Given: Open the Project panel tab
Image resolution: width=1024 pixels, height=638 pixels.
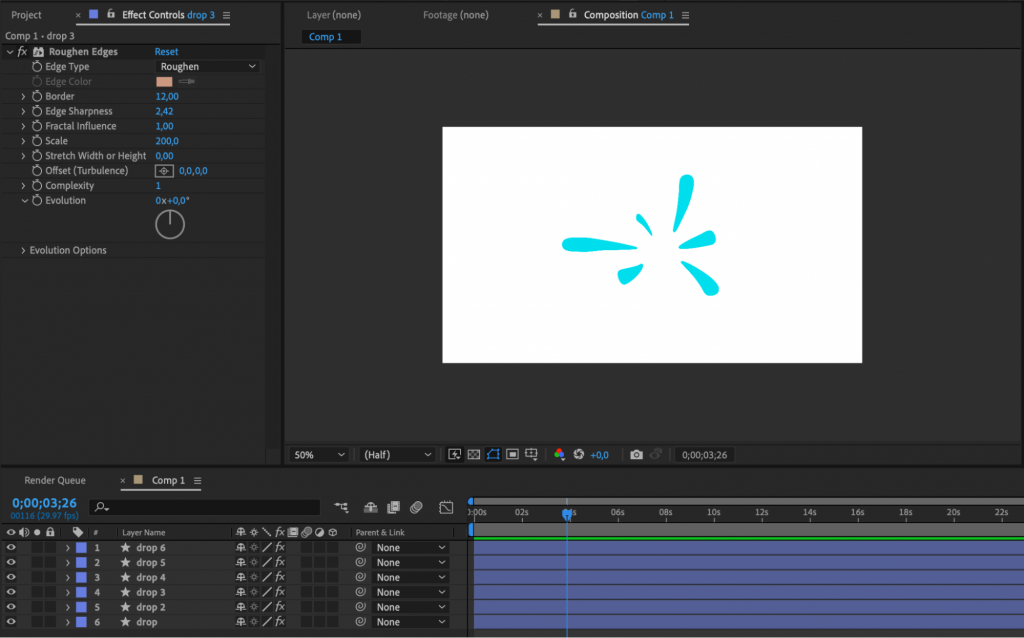Looking at the screenshot, I should (x=25, y=15).
